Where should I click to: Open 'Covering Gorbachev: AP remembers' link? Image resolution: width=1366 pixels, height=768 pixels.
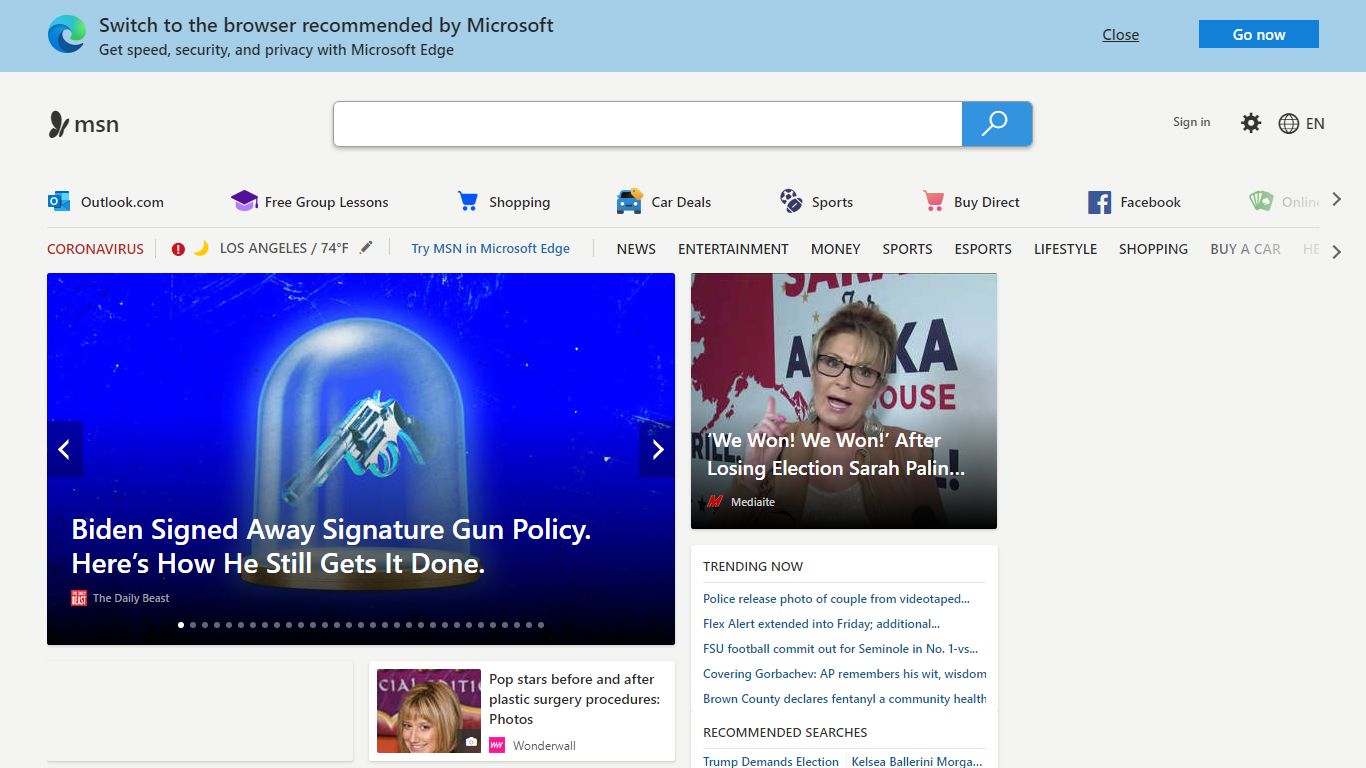(844, 674)
